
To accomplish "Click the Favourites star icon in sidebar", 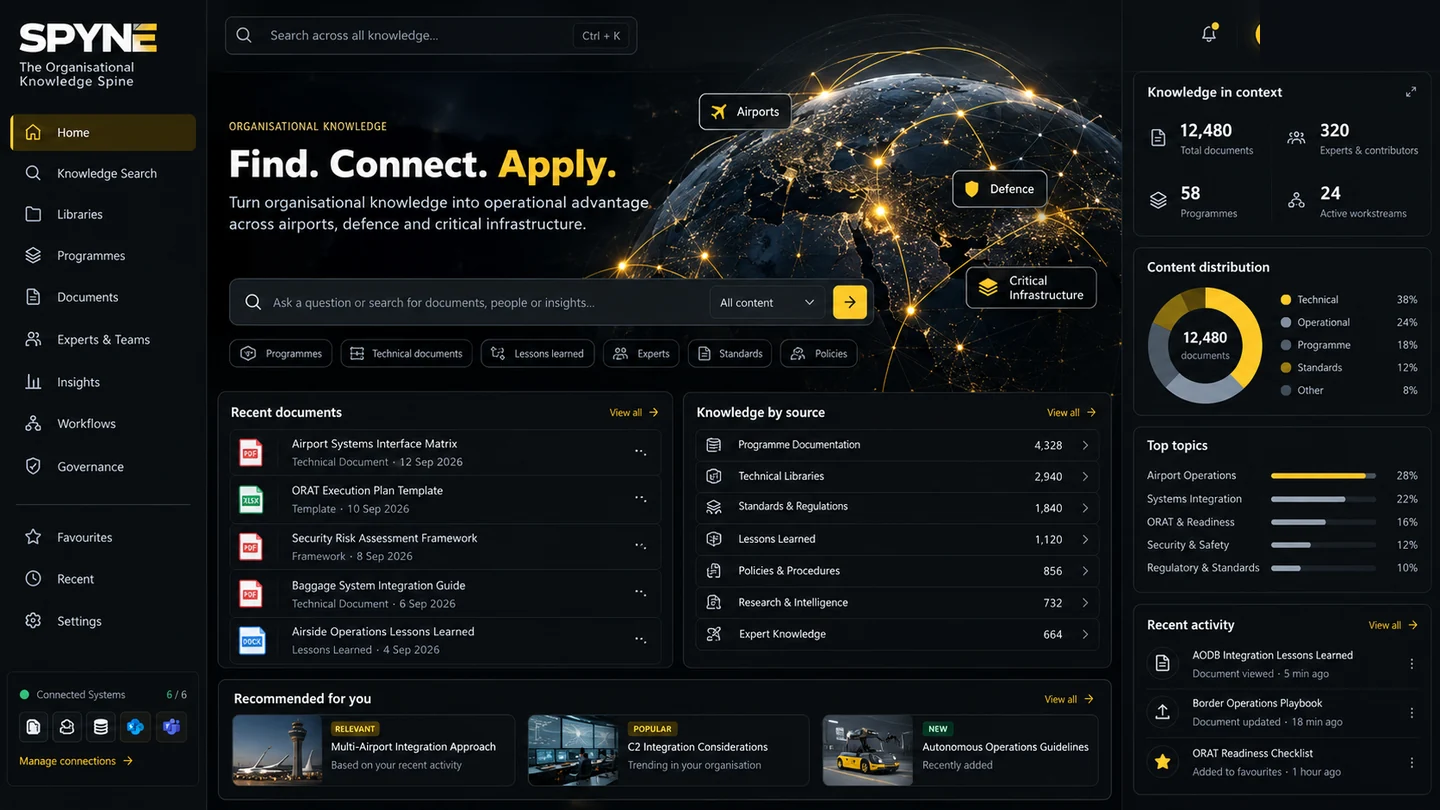I will (33, 537).
